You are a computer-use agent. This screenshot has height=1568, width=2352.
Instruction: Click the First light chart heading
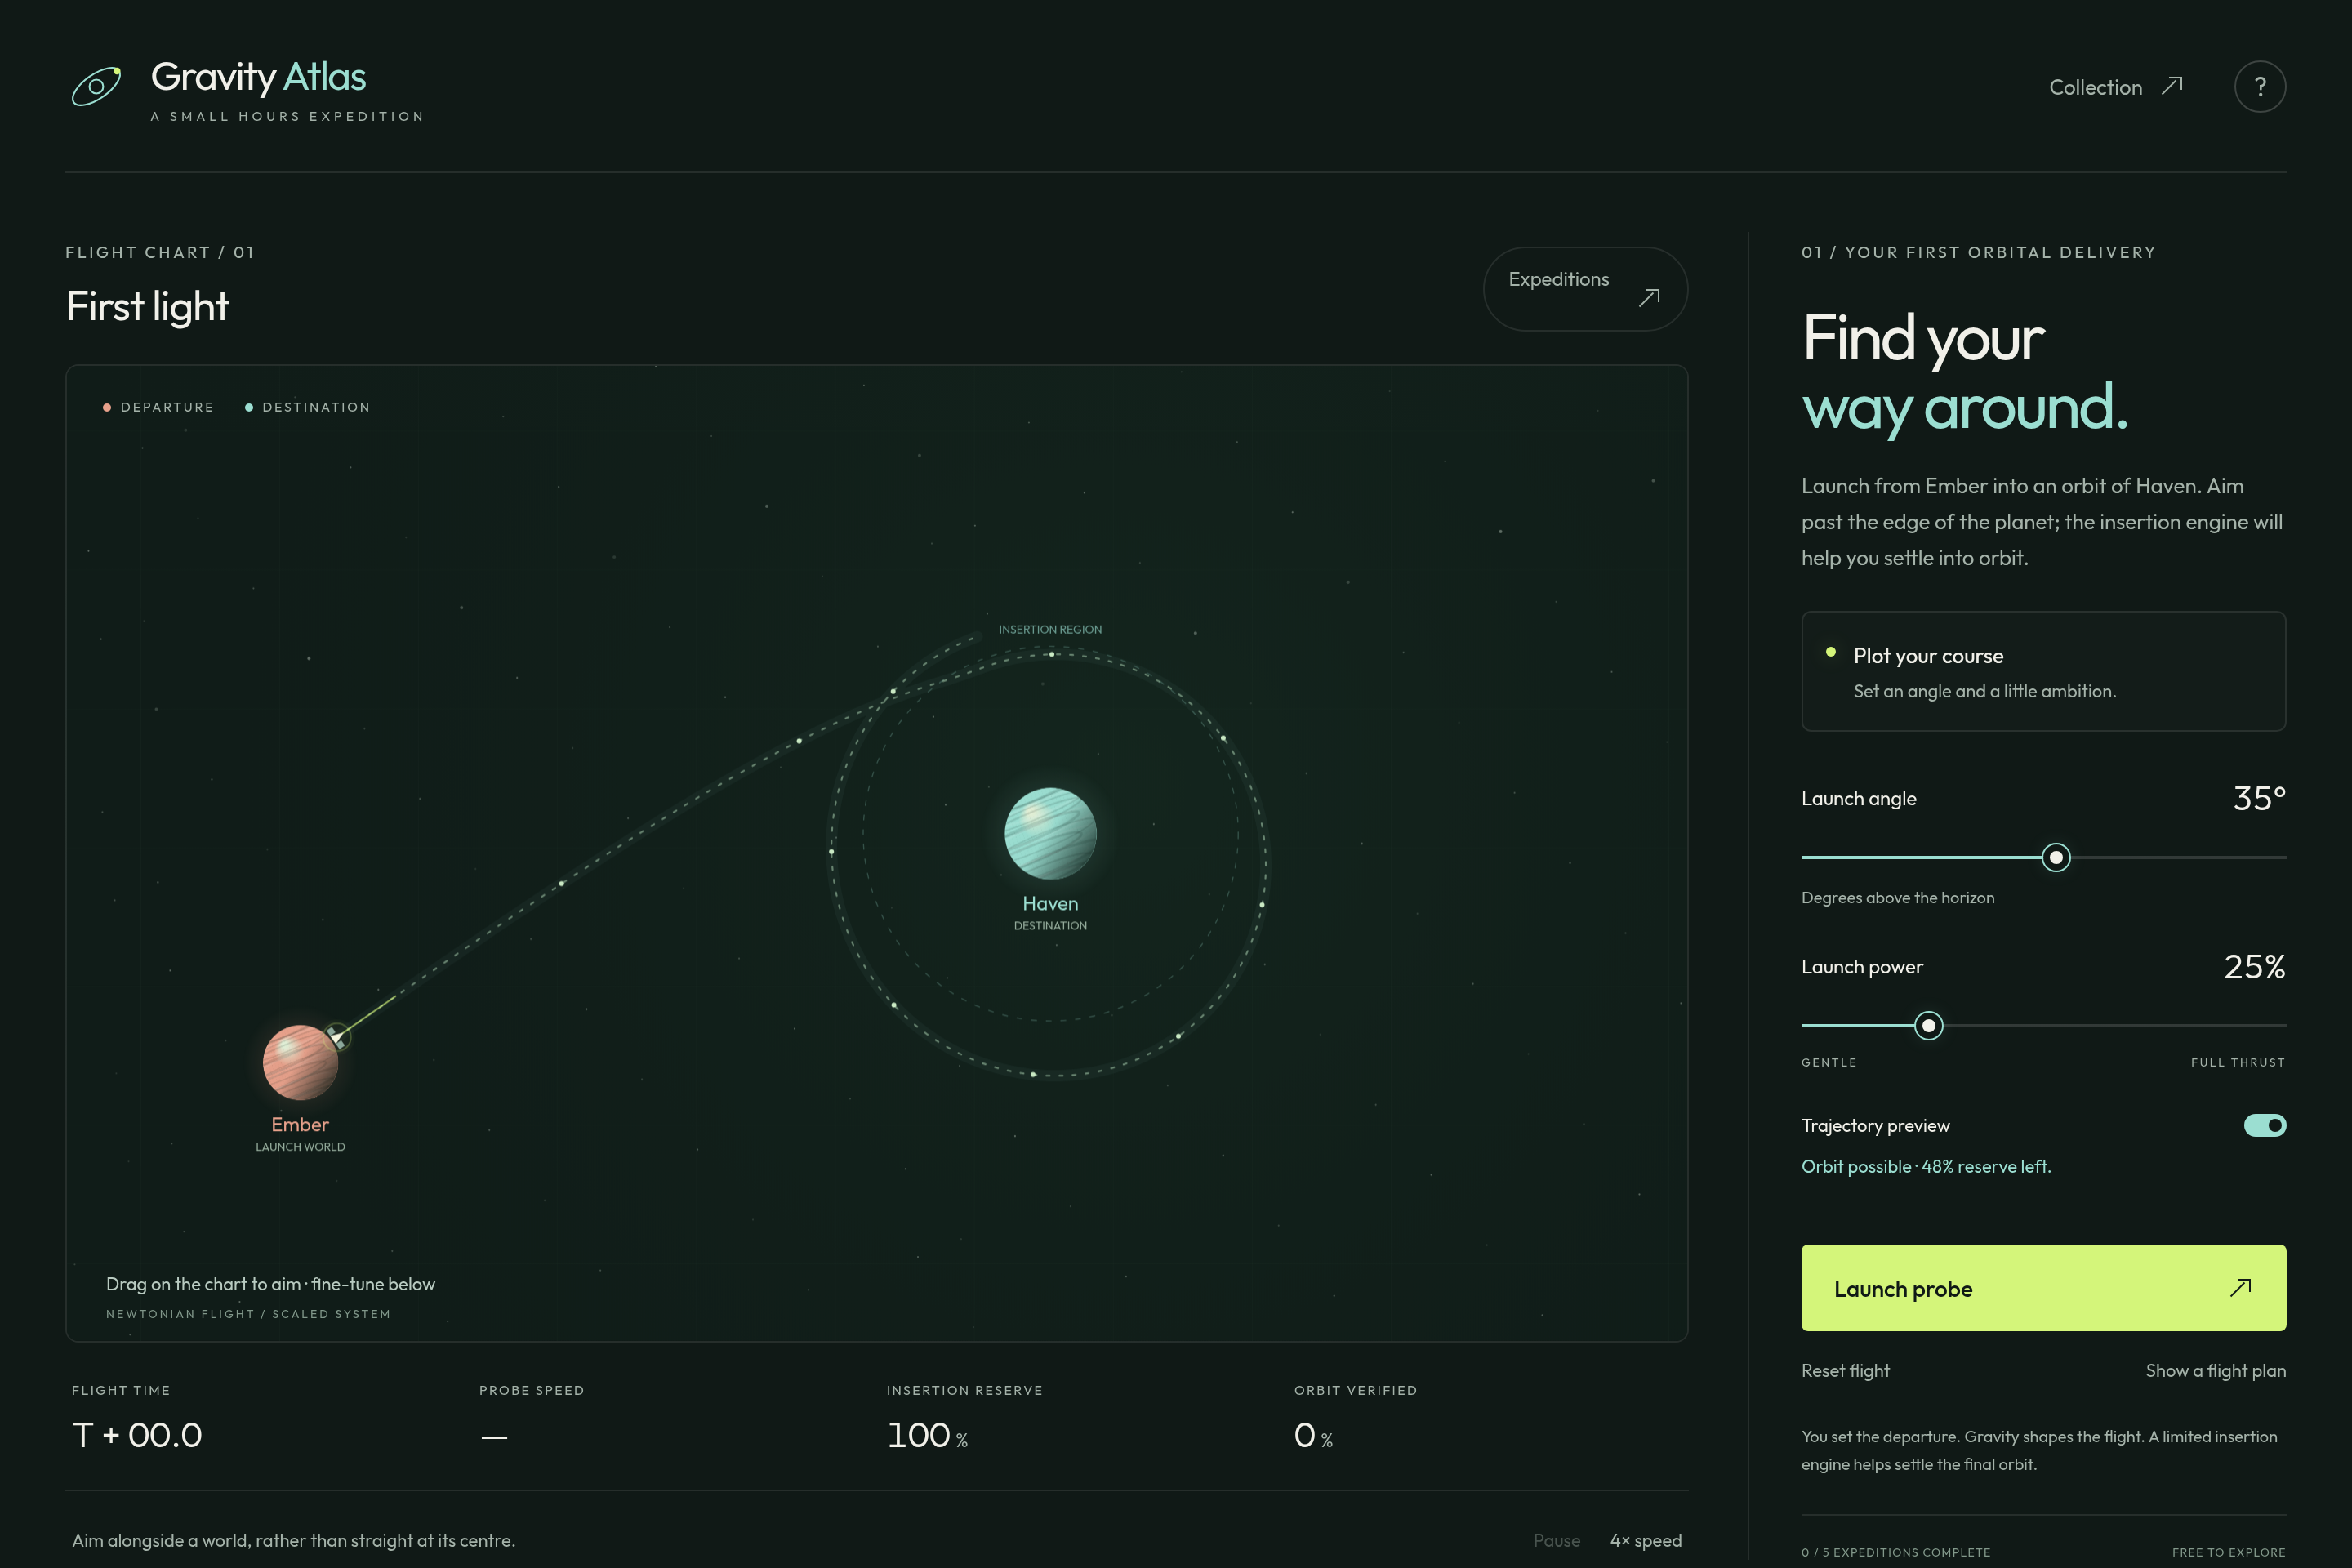(147, 306)
